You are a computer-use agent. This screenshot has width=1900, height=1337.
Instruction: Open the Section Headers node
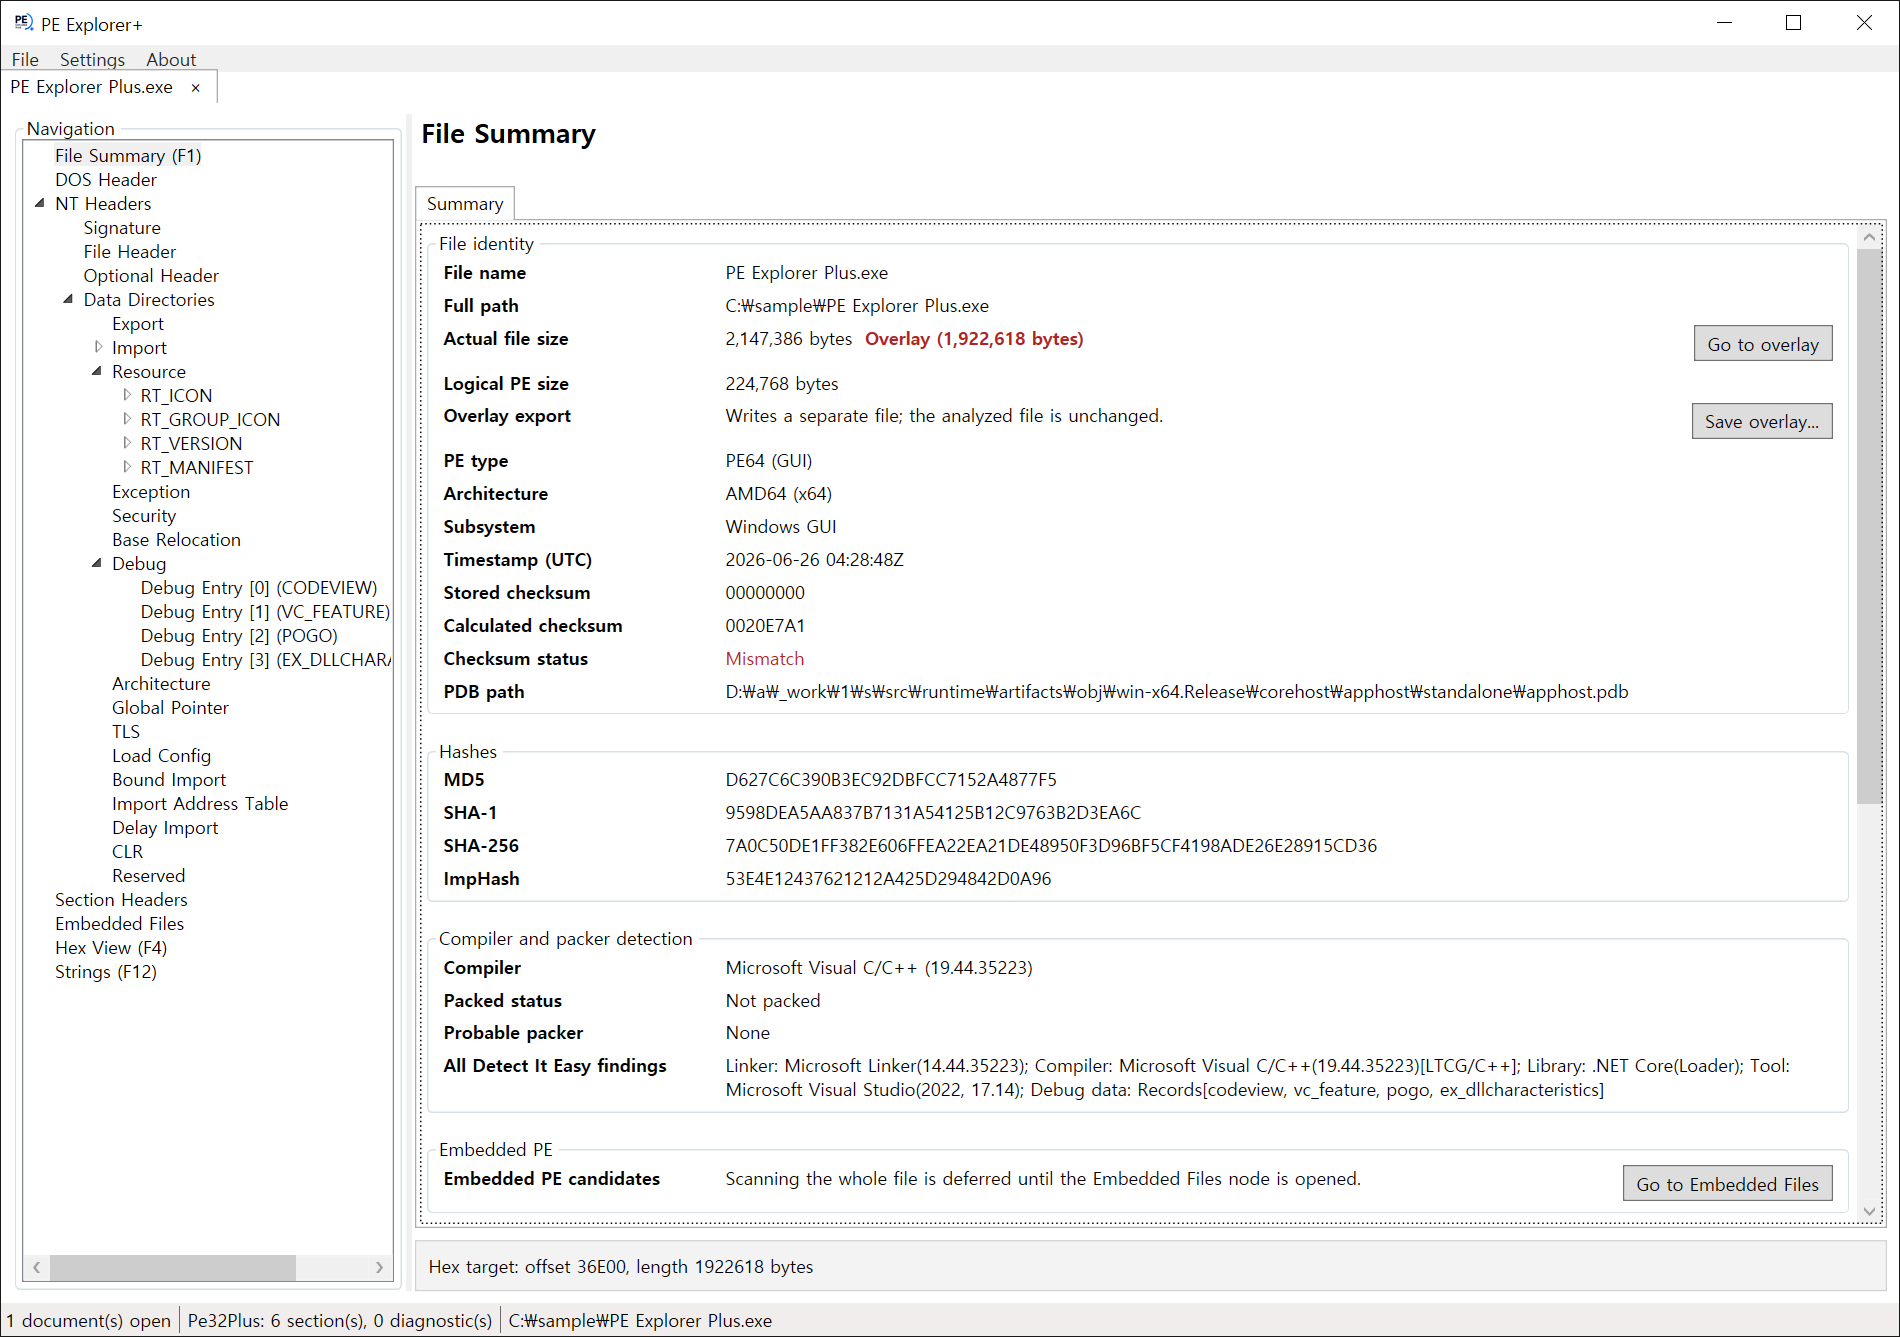pos(121,900)
